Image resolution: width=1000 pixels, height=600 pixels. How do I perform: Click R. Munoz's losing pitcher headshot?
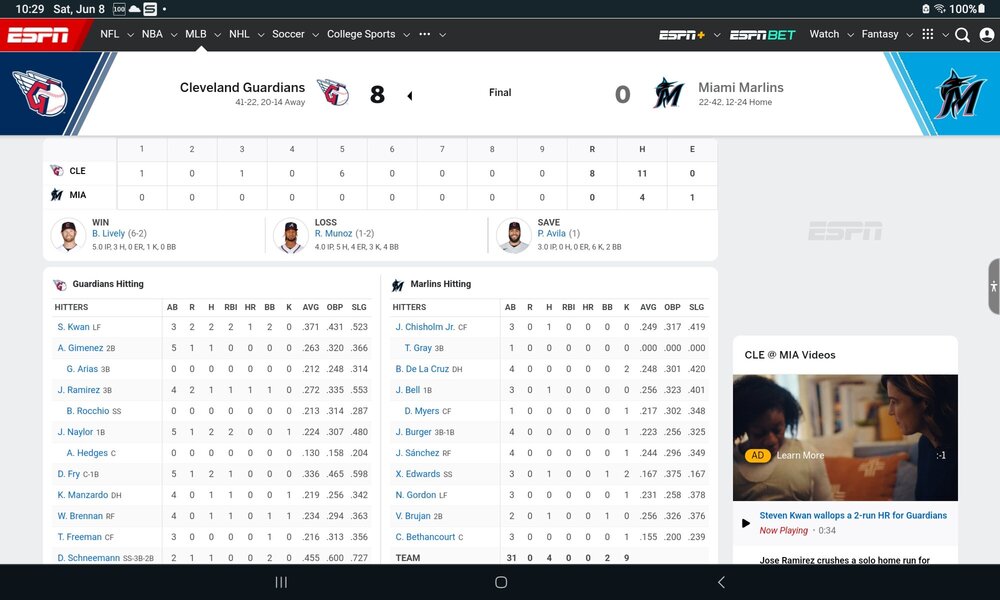point(291,235)
